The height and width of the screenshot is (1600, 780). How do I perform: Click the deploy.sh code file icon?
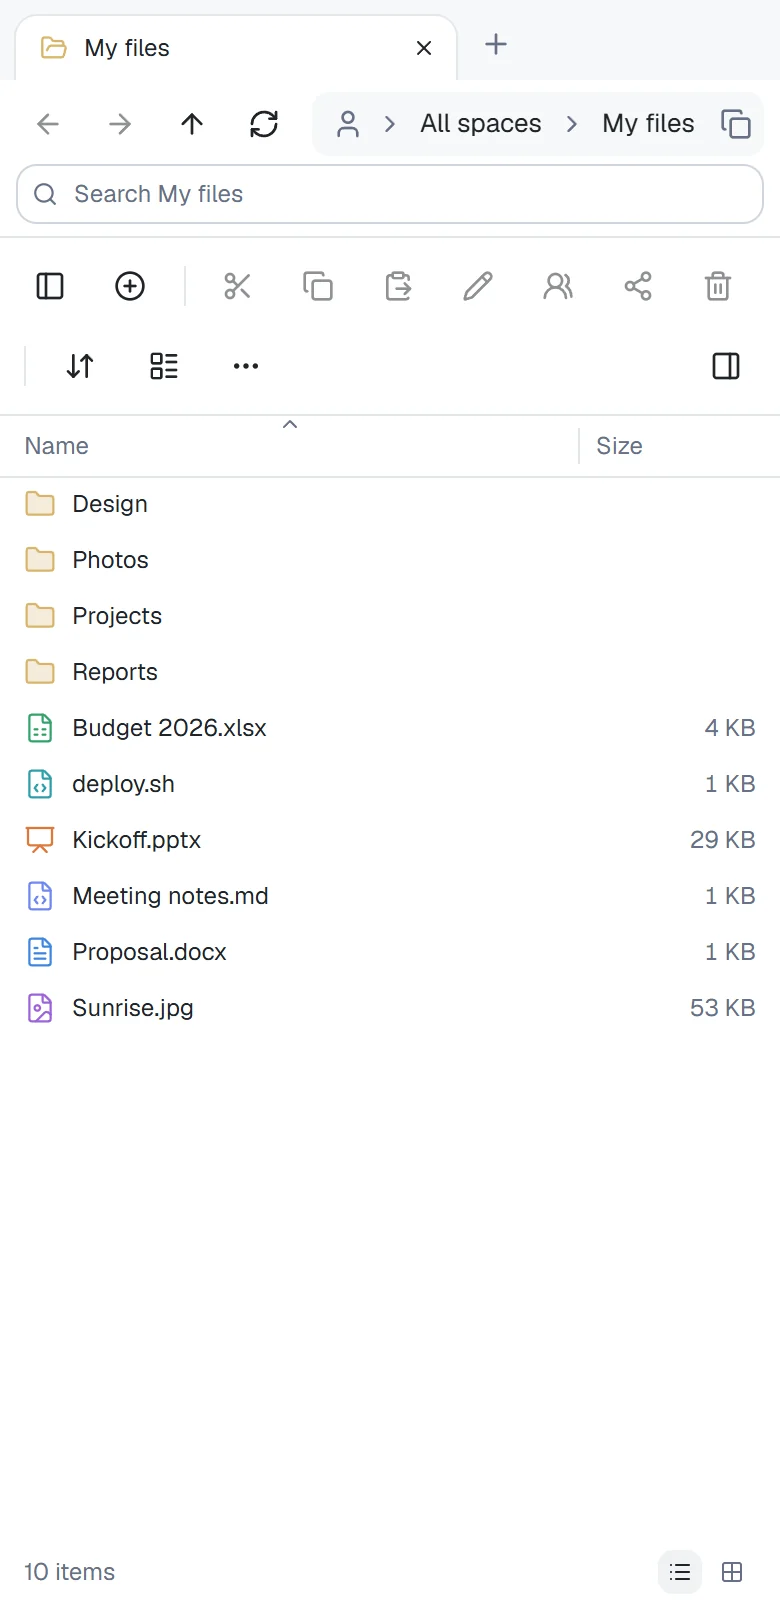pyautogui.click(x=40, y=784)
